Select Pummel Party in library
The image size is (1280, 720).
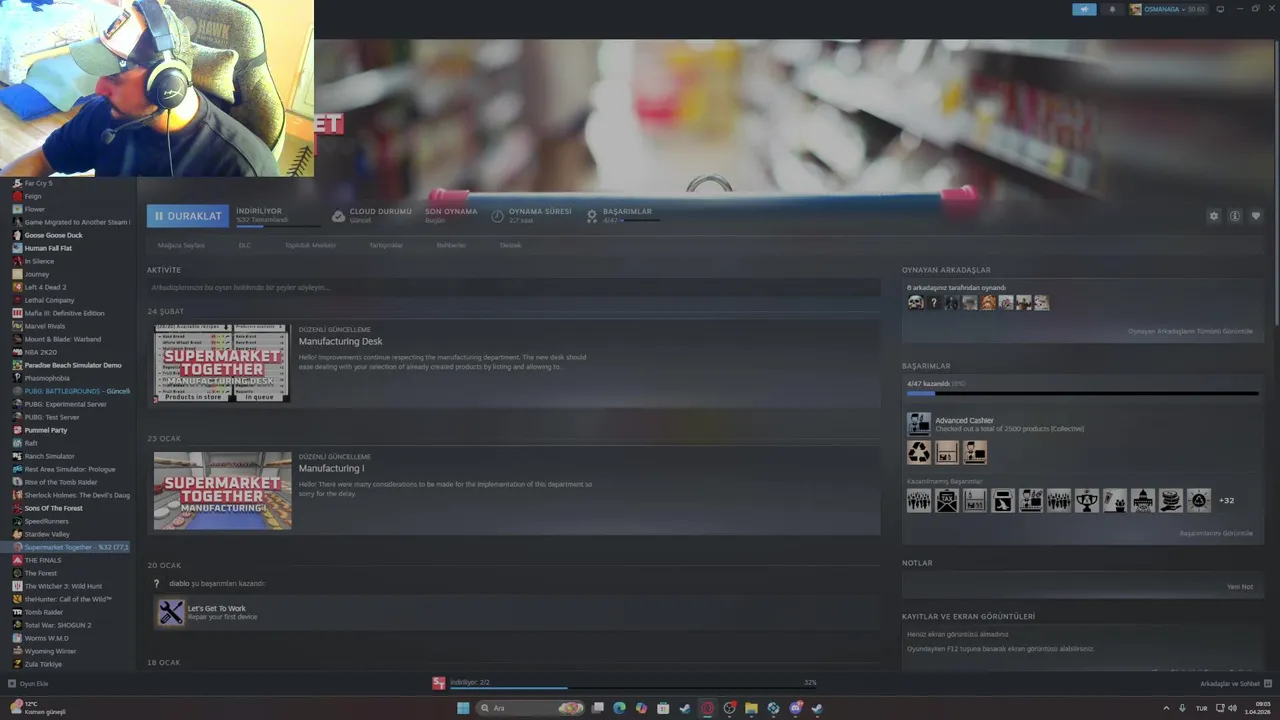[x=46, y=430]
